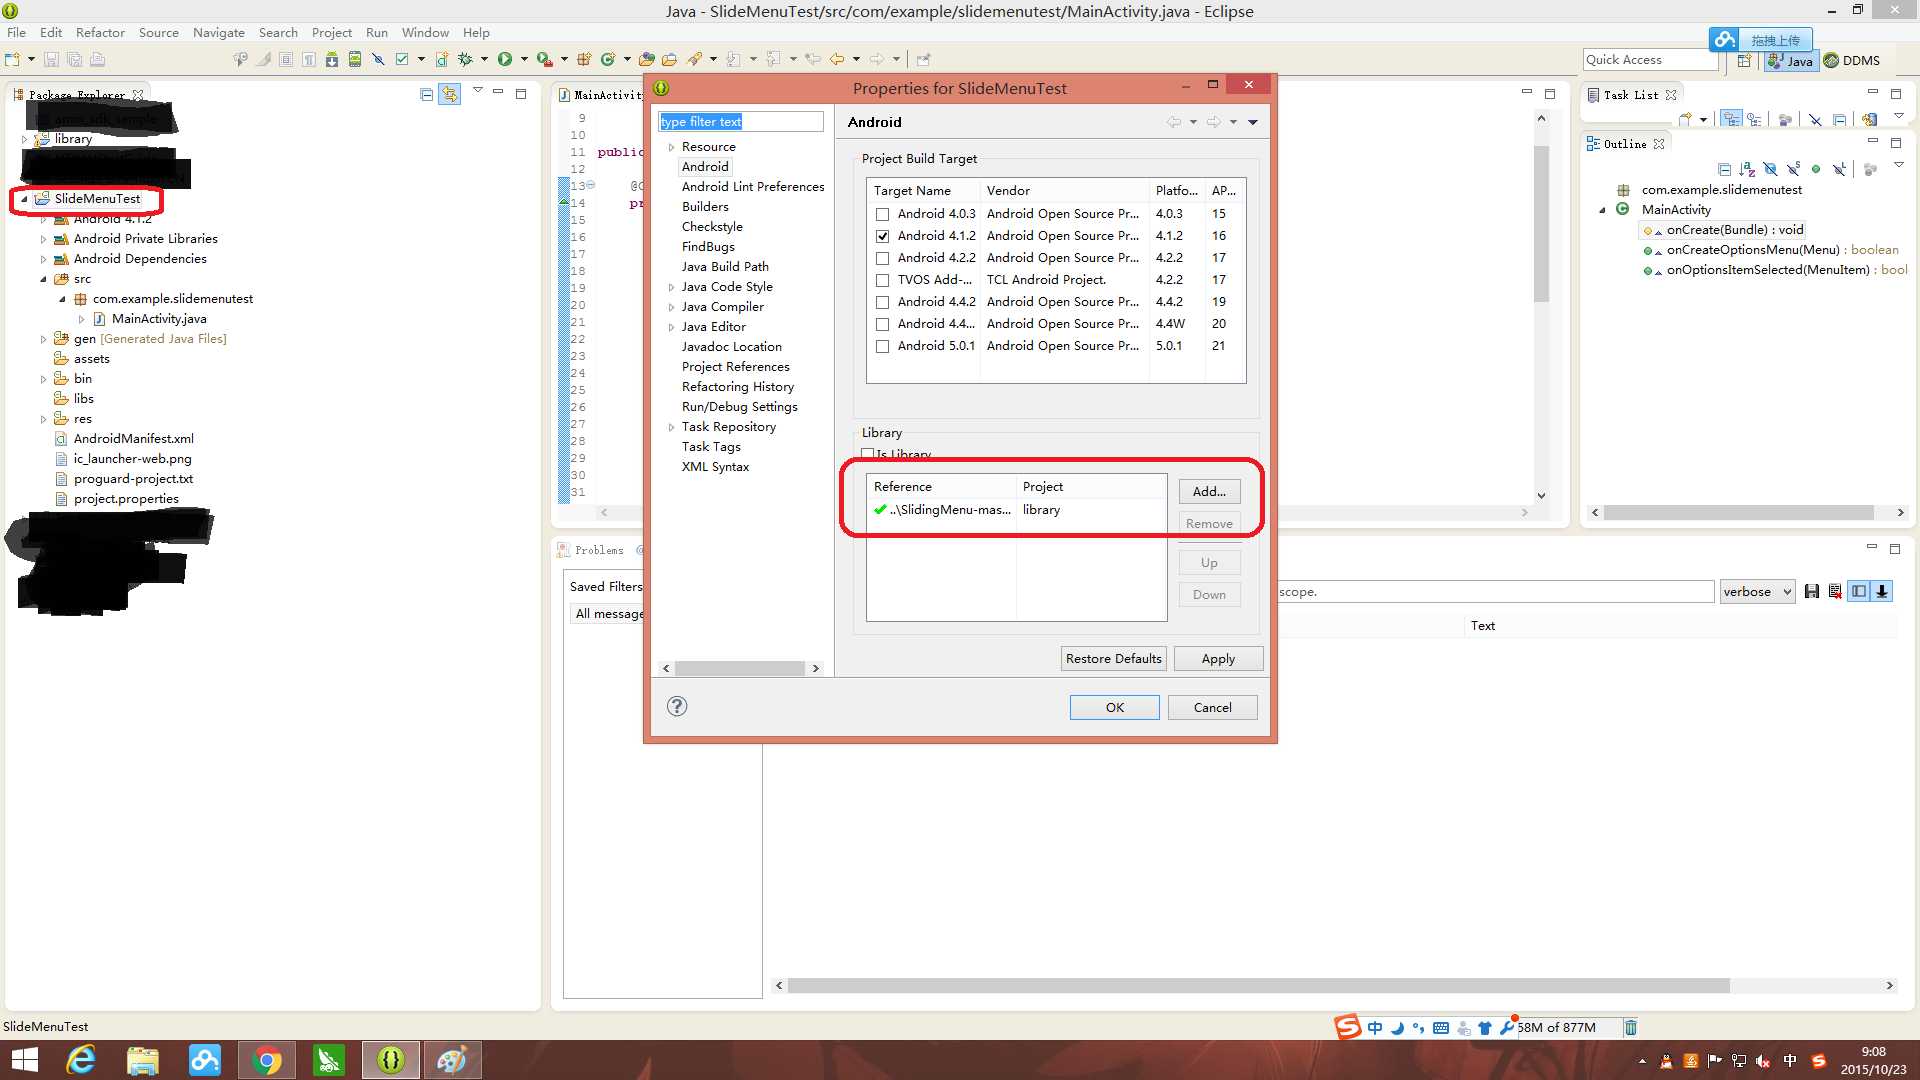The image size is (1920, 1080).
Task: Switch to the DDMS perspective
Action: point(1852,60)
